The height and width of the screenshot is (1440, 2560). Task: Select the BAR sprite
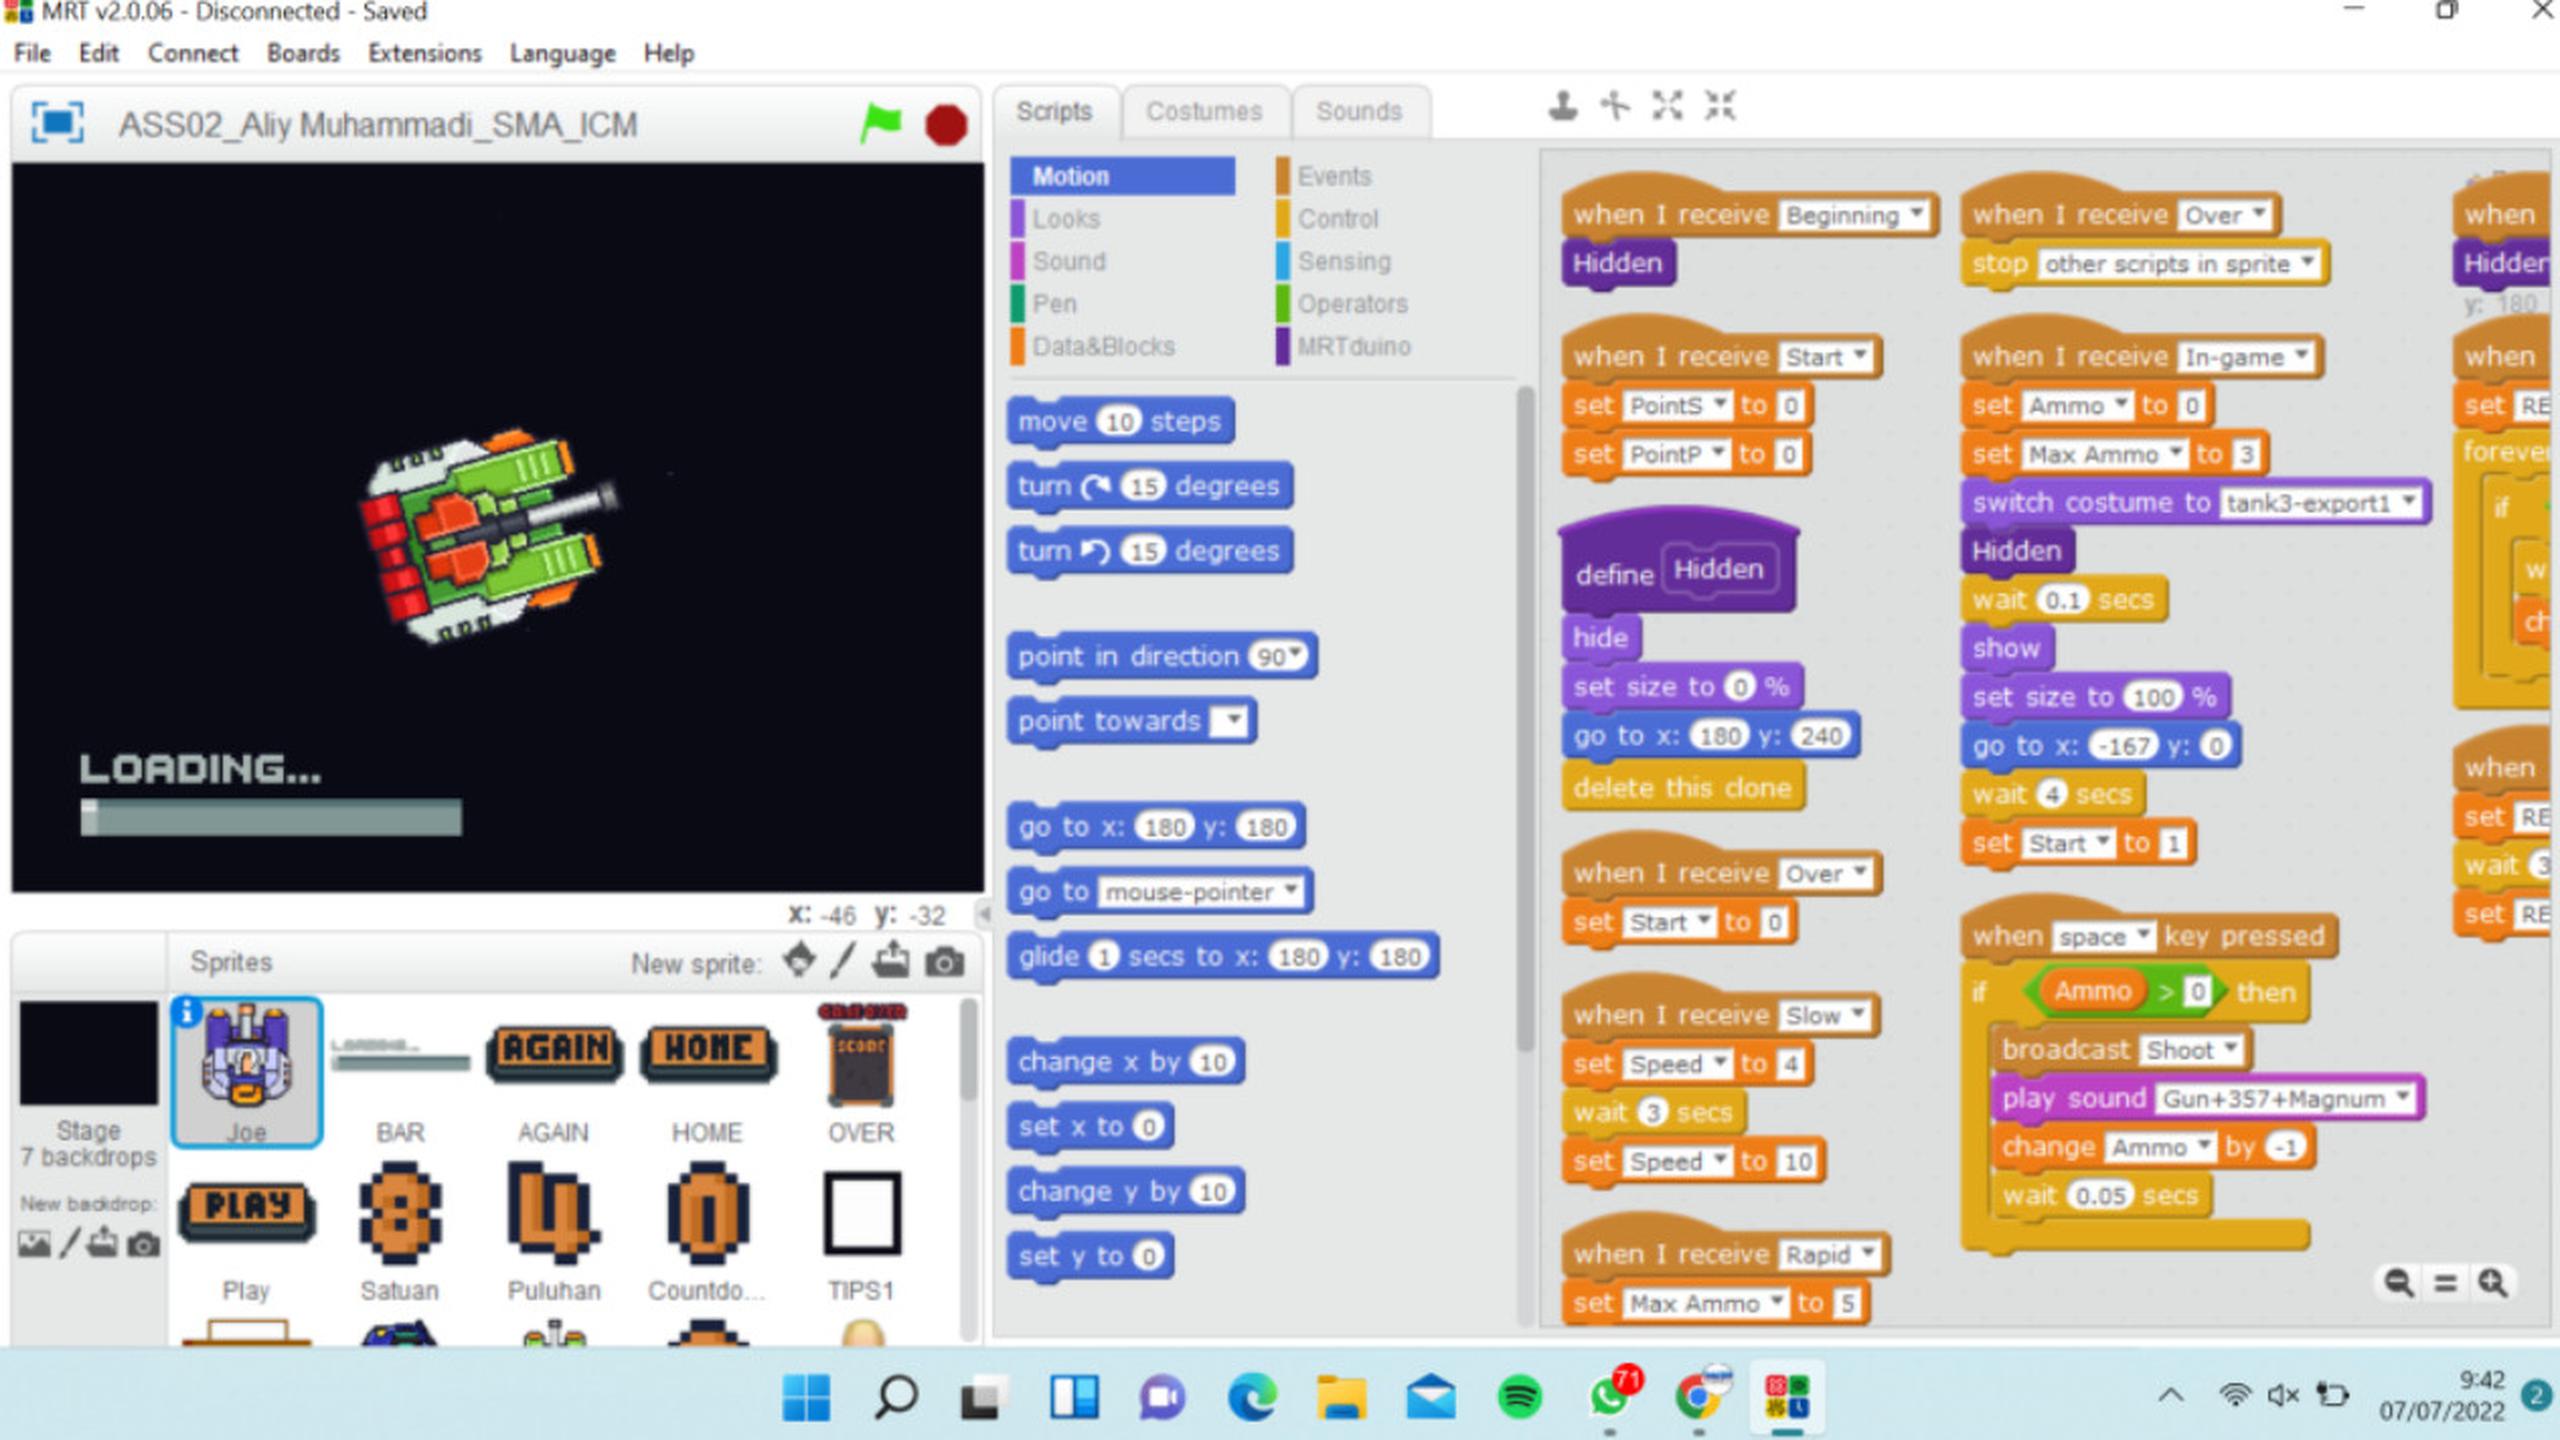pyautogui.click(x=400, y=1073)
